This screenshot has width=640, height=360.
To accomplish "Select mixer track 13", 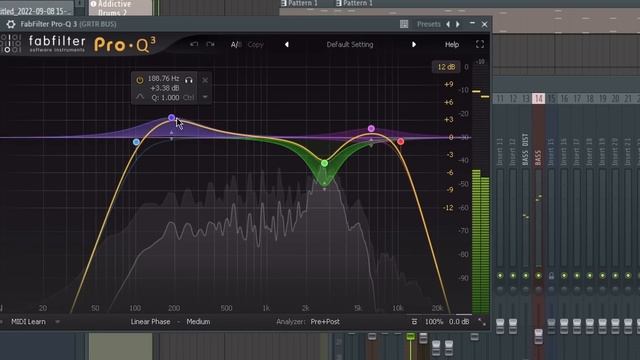I will tap(526, 98).
